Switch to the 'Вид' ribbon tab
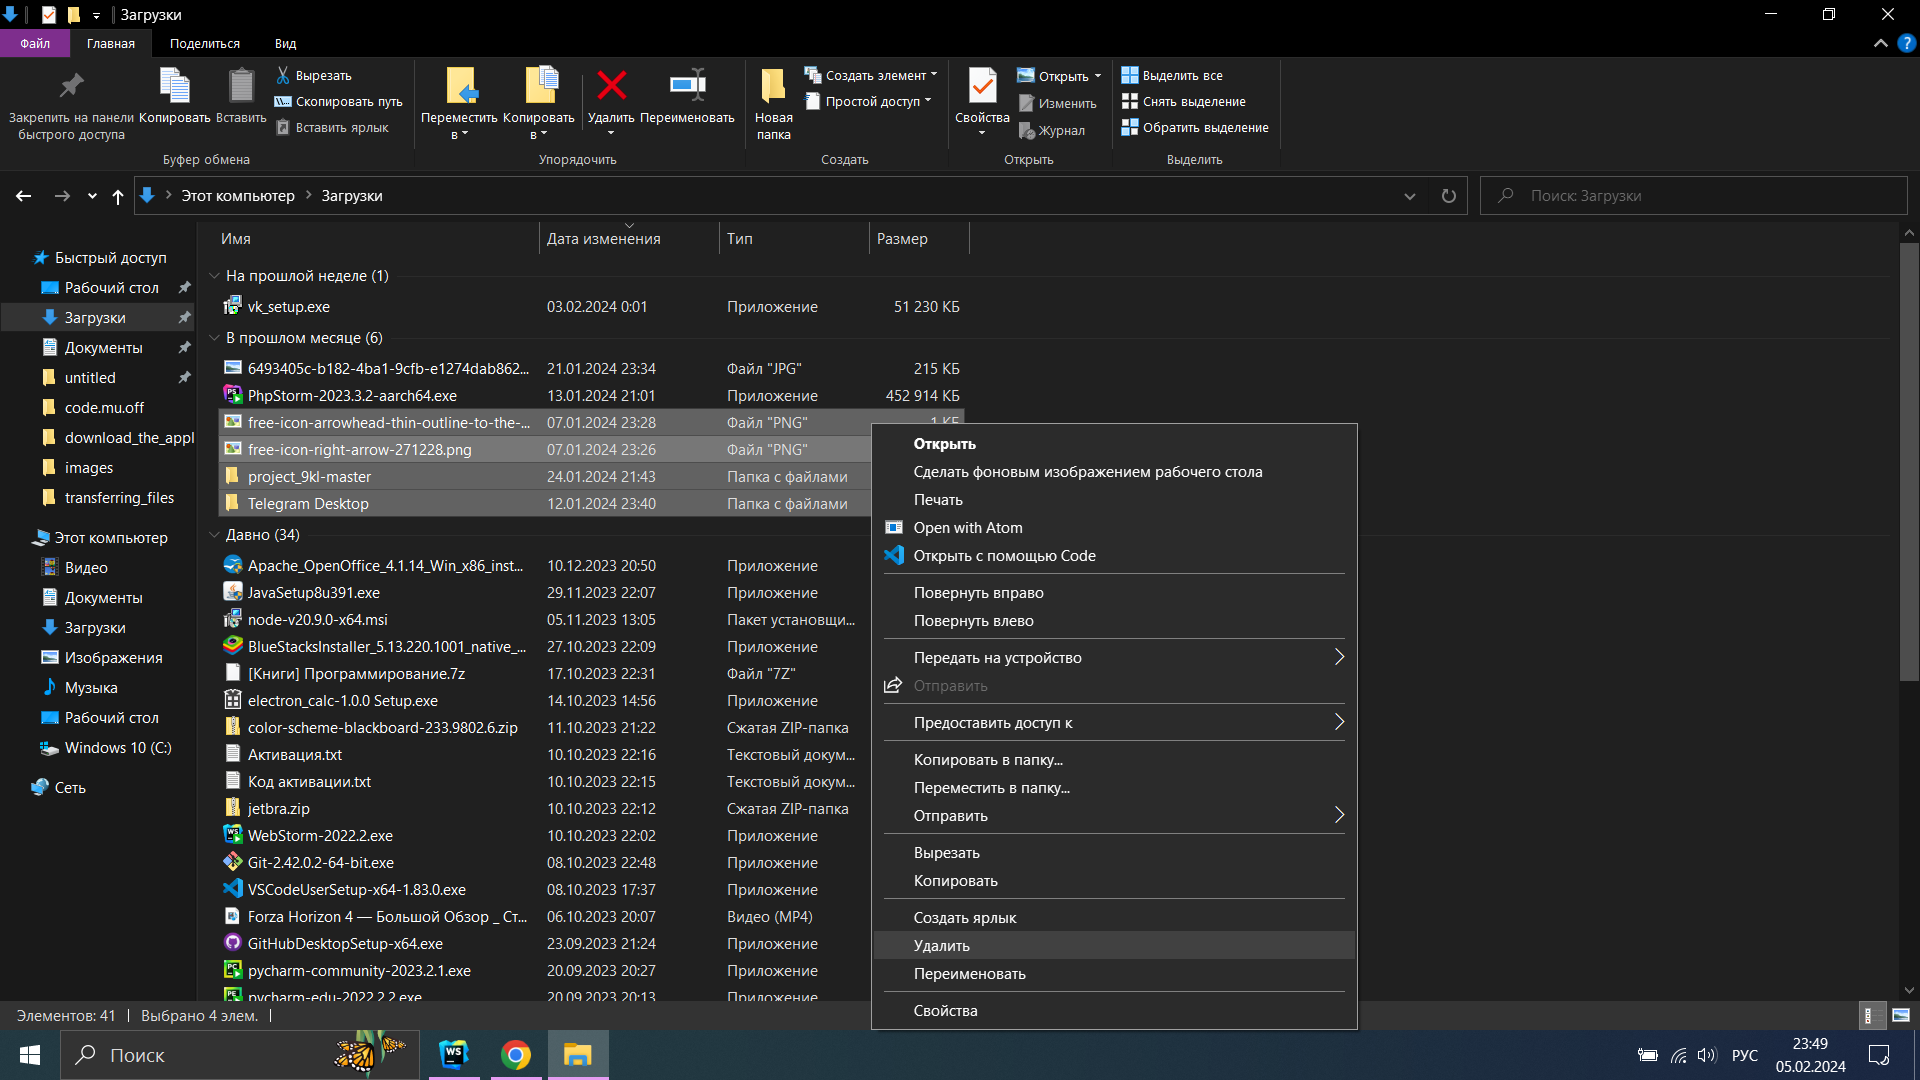The width and height of the screenshot is (1920, 1080). (285, 43)
